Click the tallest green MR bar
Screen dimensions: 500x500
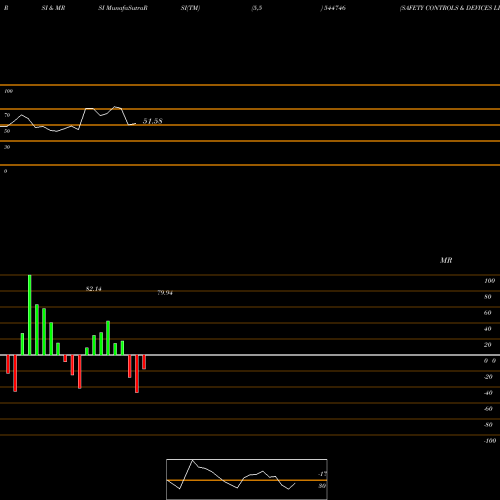tap(30, 315)
